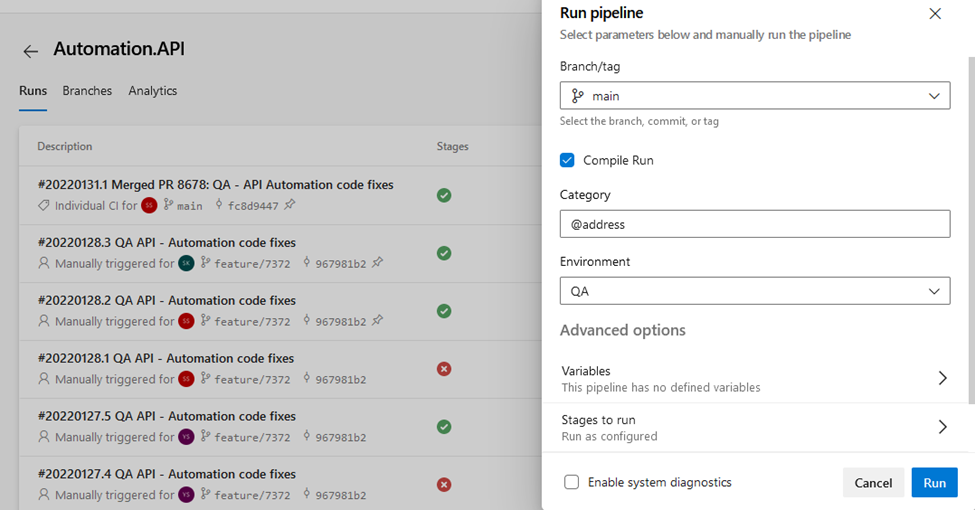Go back using the arrow beside Automation.API
The height and width of the screenshot is (510, 975).
[x=30, y=51]
